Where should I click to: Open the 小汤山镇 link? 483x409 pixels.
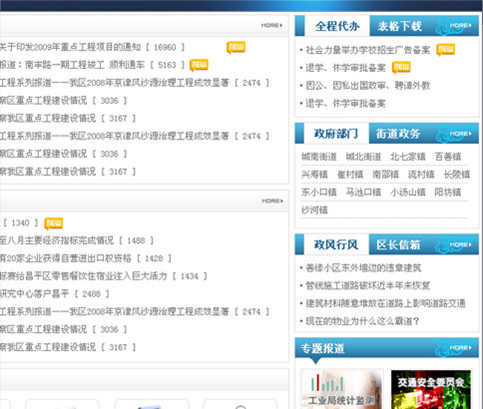click(x=408, y=192)
